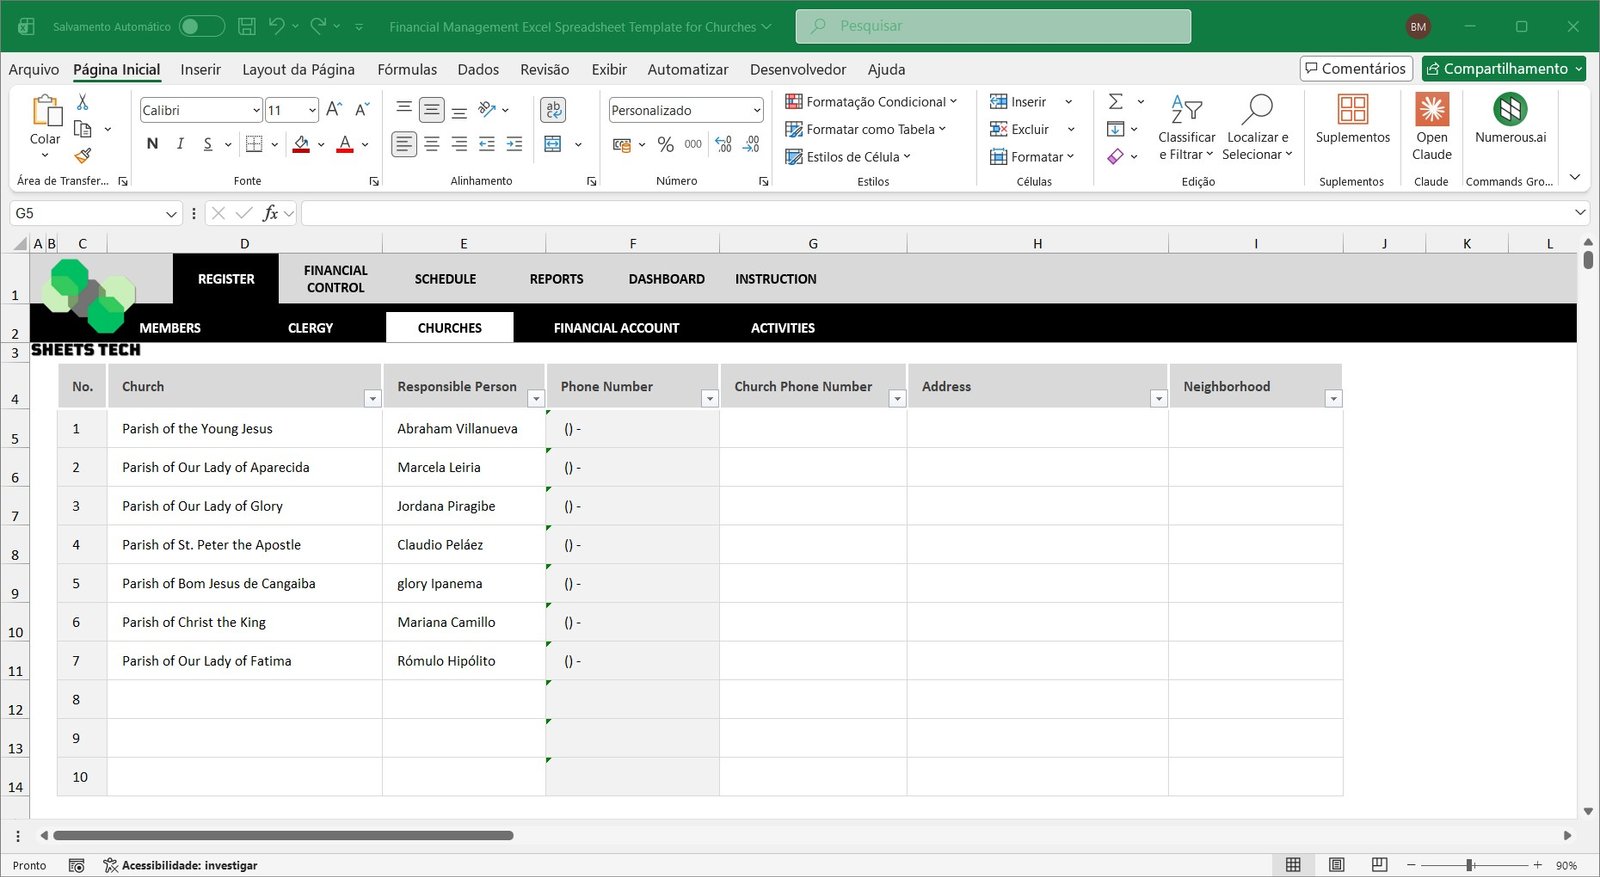Image resolution: width=1600 pixels, height=877 pixels.
Task: Click the Compartilhamento share button
Action: tap(1496, 68)
